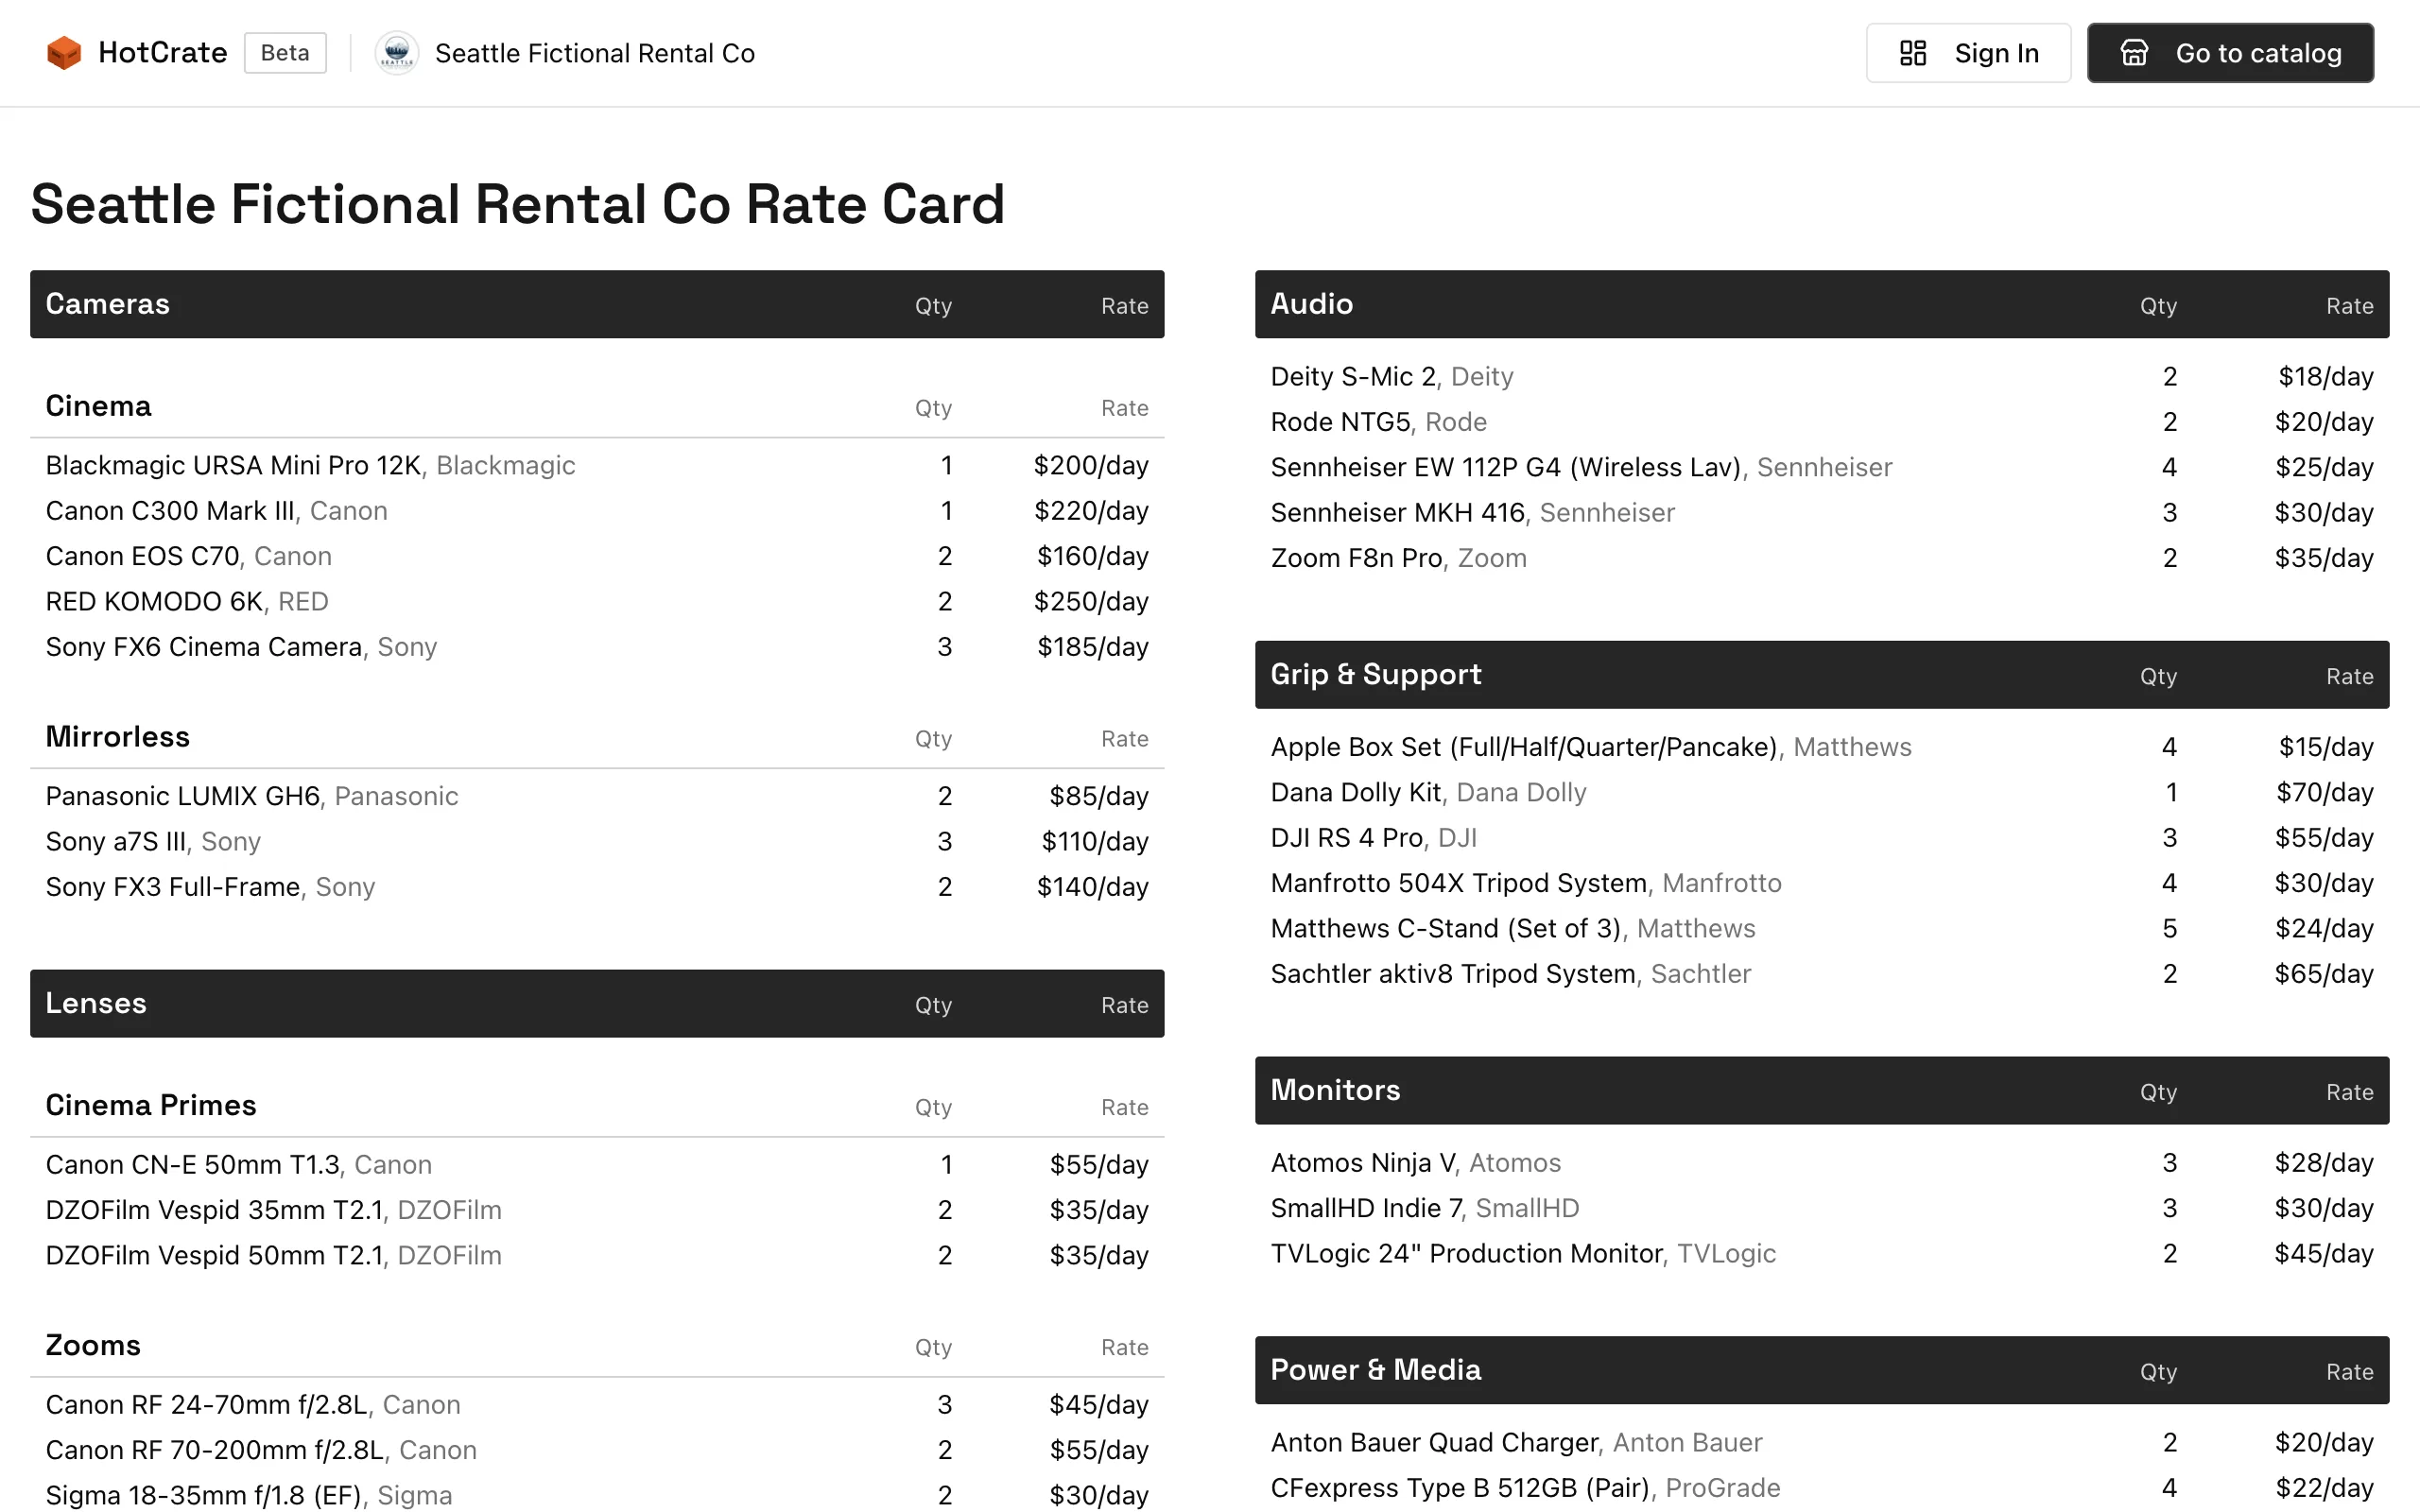This screenshot has height=1512, width=2420.
Task: Click the Mirrorless subcategory heading
Action: pyautogui.click(x=117, y=737)
